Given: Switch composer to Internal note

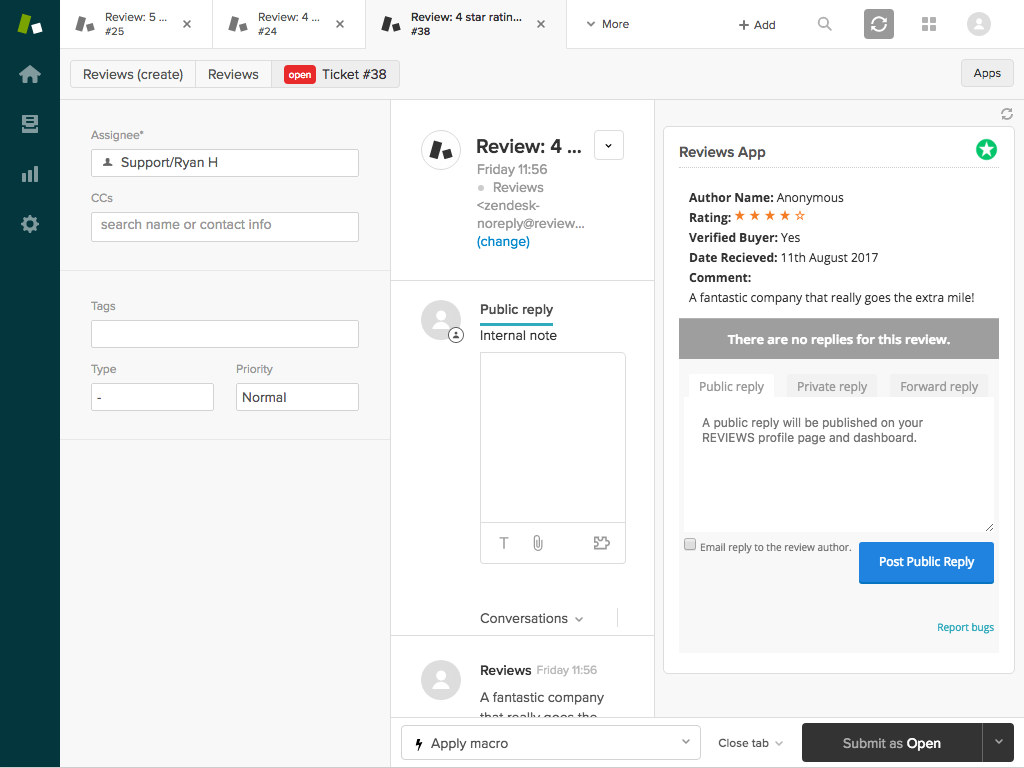Looking at the screenshot, I should point(518,335).
